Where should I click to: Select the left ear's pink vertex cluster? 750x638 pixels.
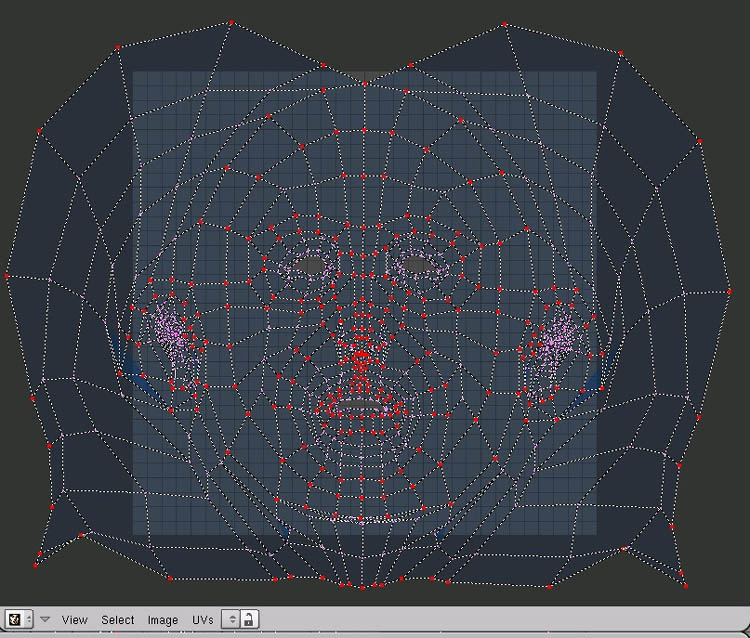click(x=168, y=330)
